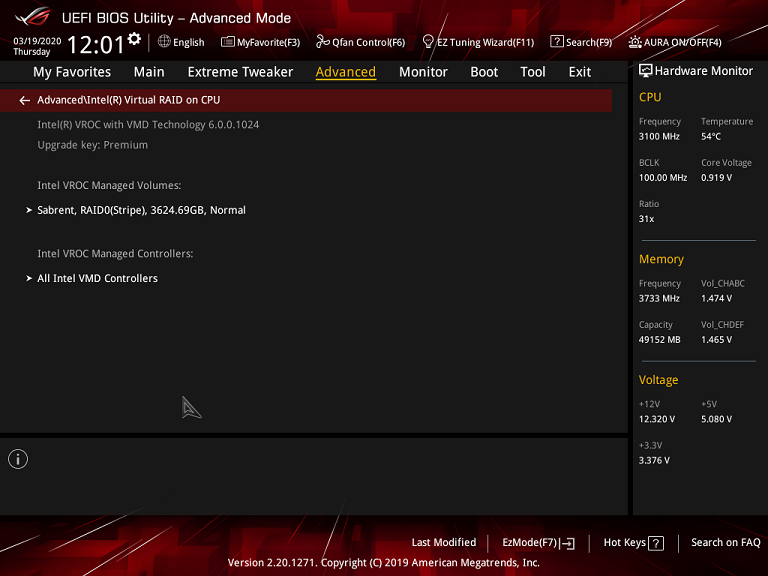The height and width of the screenshot is (576, 768).
Task: Click Last Modified at the bottom
Action: [444, 543]
